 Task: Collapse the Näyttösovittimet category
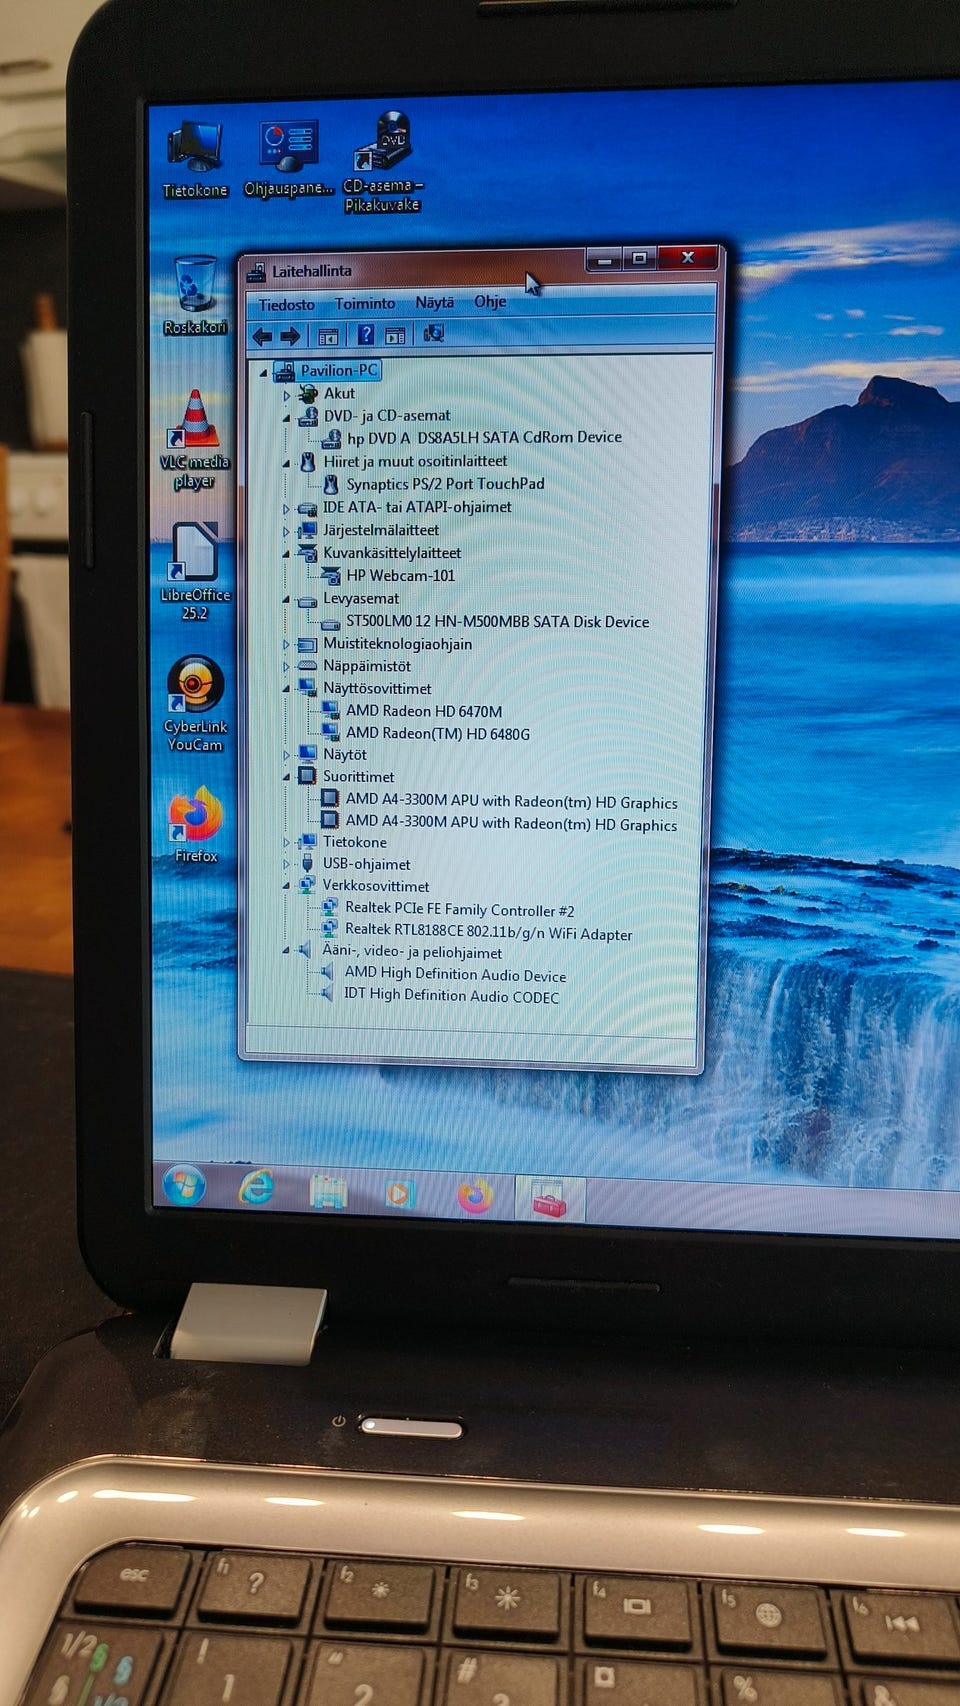pyautogui.click(x=286, y=690)
